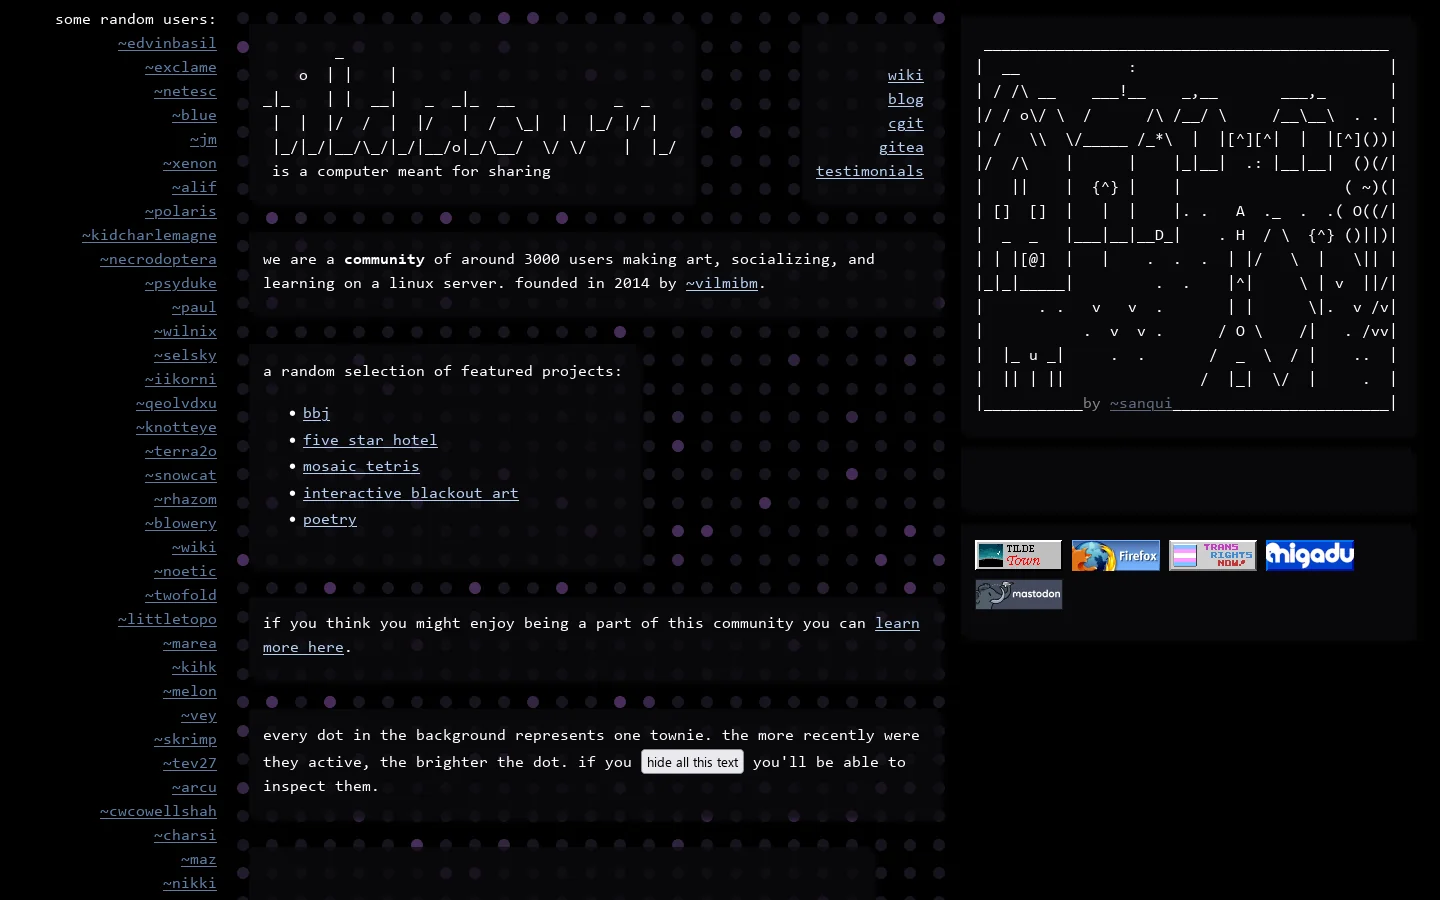Visit founder ~vilmibm's page

pyautogui.click(x=722, y=283)
